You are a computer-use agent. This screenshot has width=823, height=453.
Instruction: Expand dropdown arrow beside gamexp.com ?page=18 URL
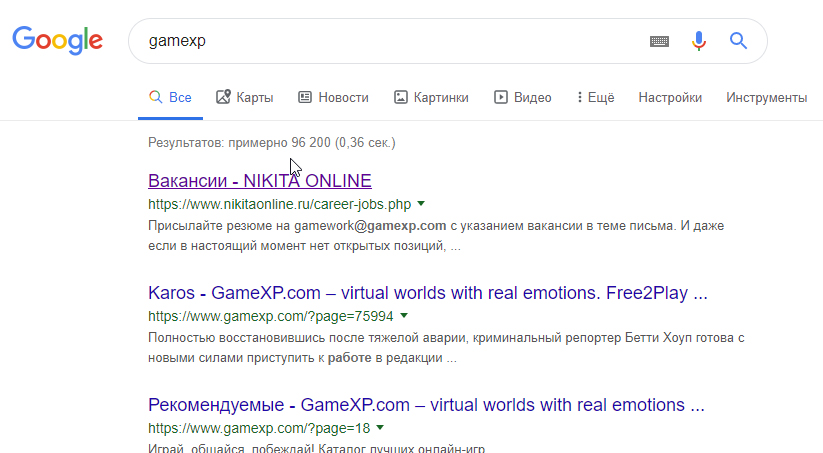pos(380,427)
